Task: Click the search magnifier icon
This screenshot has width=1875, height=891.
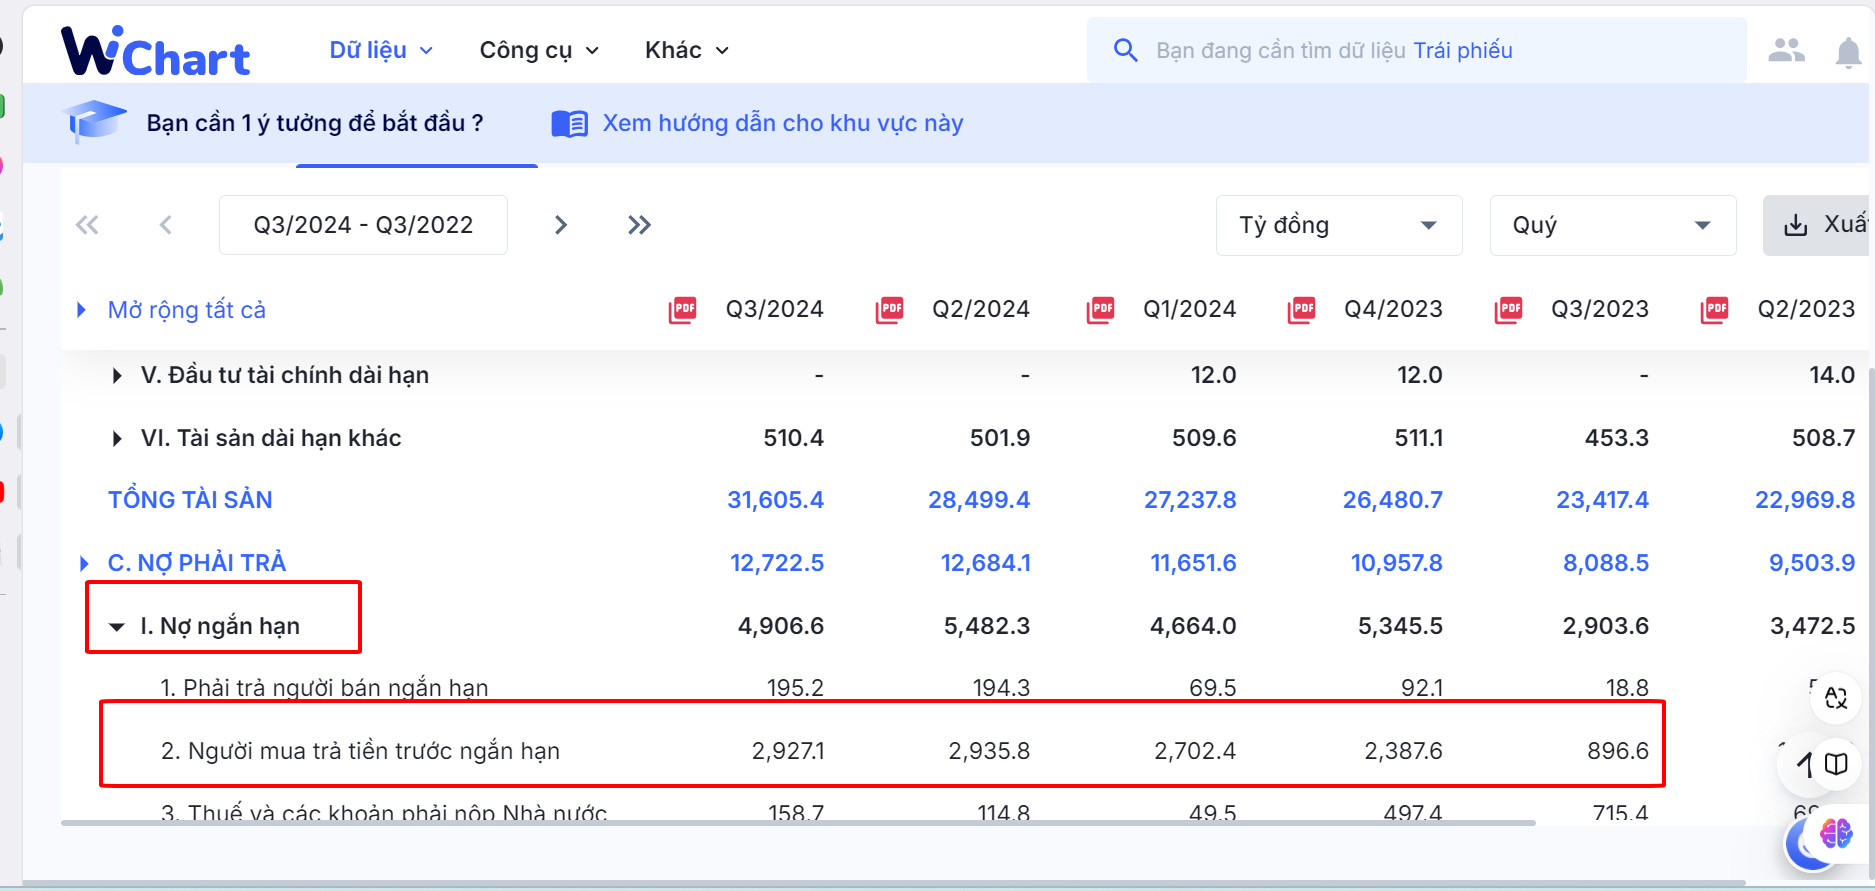Action: pyautogui.click(x=1125, y=50)
